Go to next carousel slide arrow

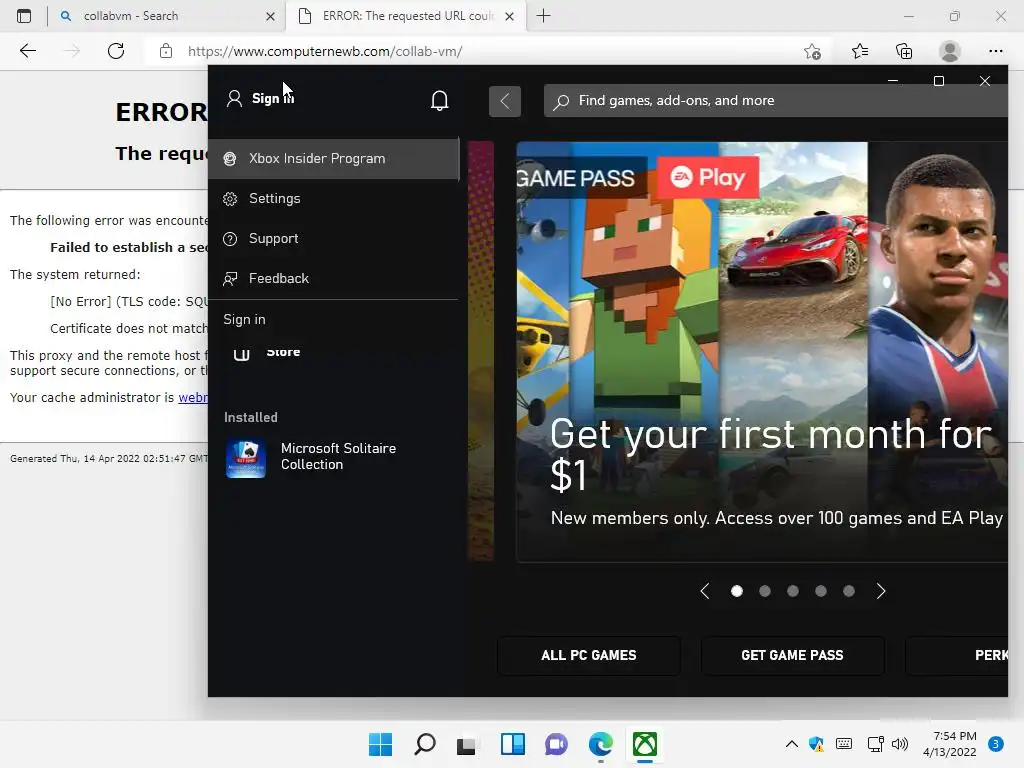pyautogui.click(x=881, y=591)
